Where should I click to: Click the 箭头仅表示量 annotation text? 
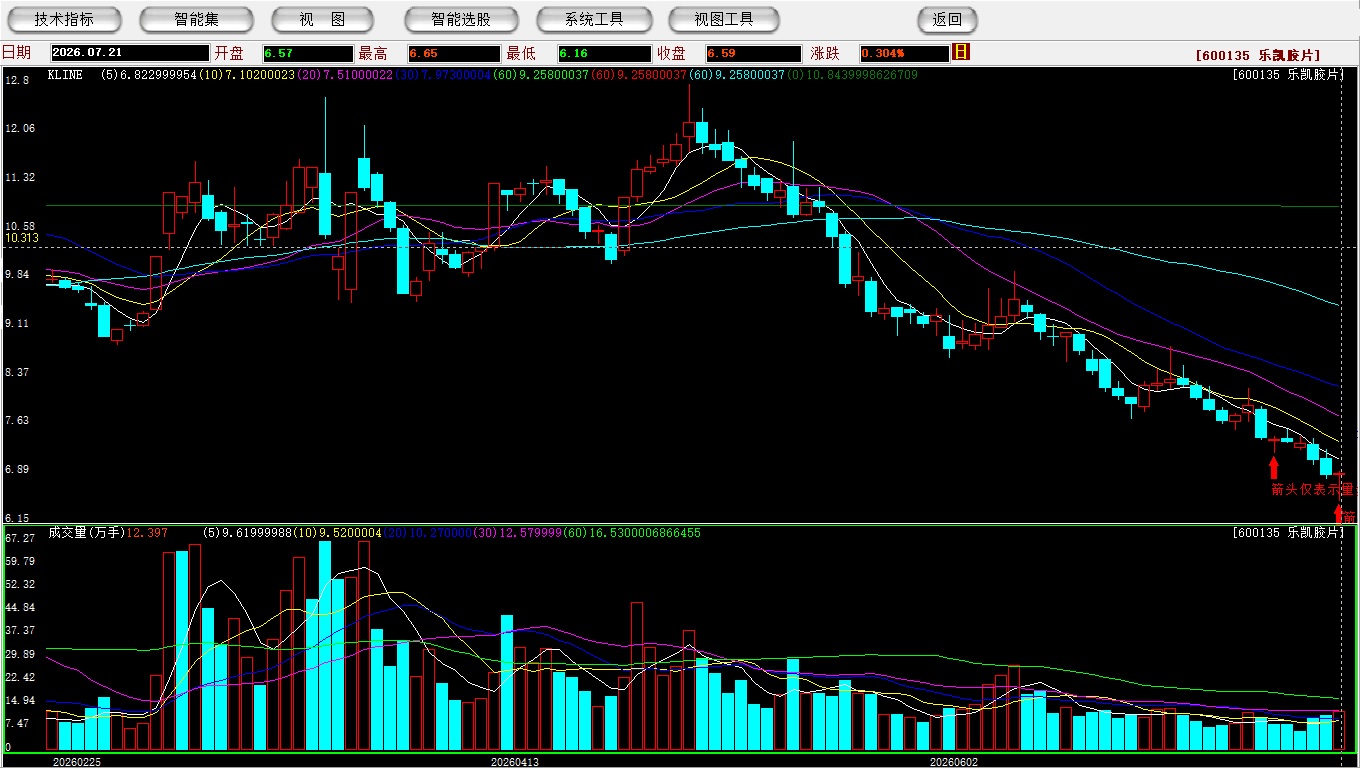1312,489
